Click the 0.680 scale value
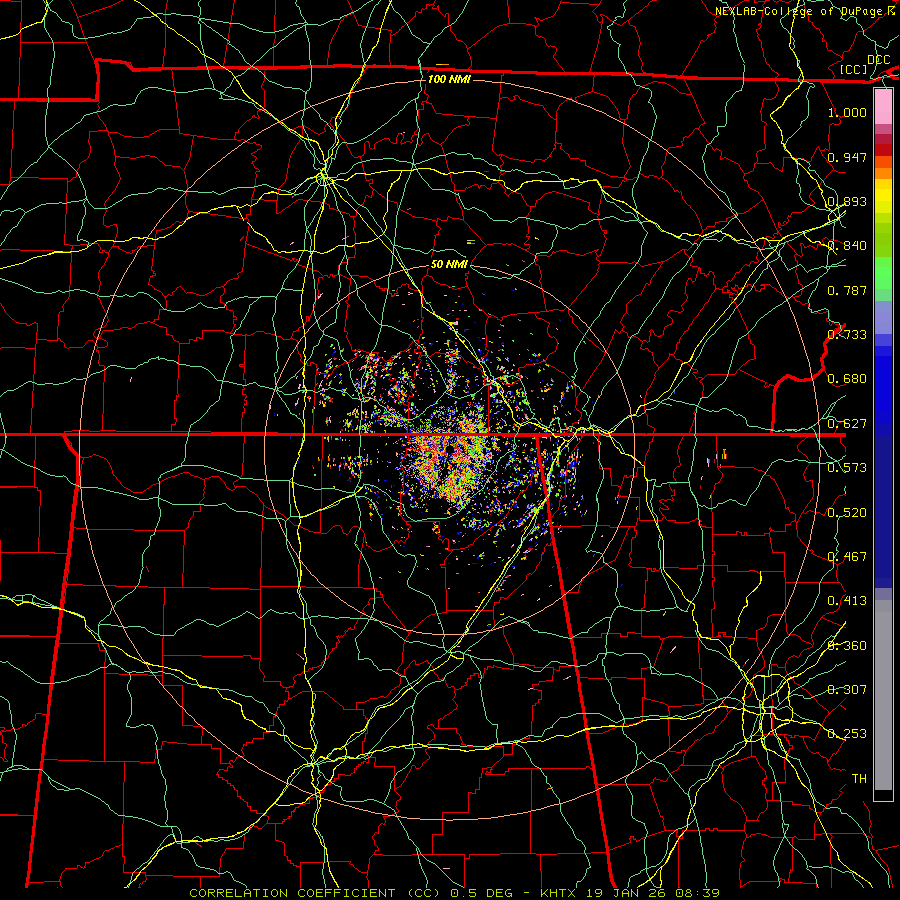 [x=847, y=379]
